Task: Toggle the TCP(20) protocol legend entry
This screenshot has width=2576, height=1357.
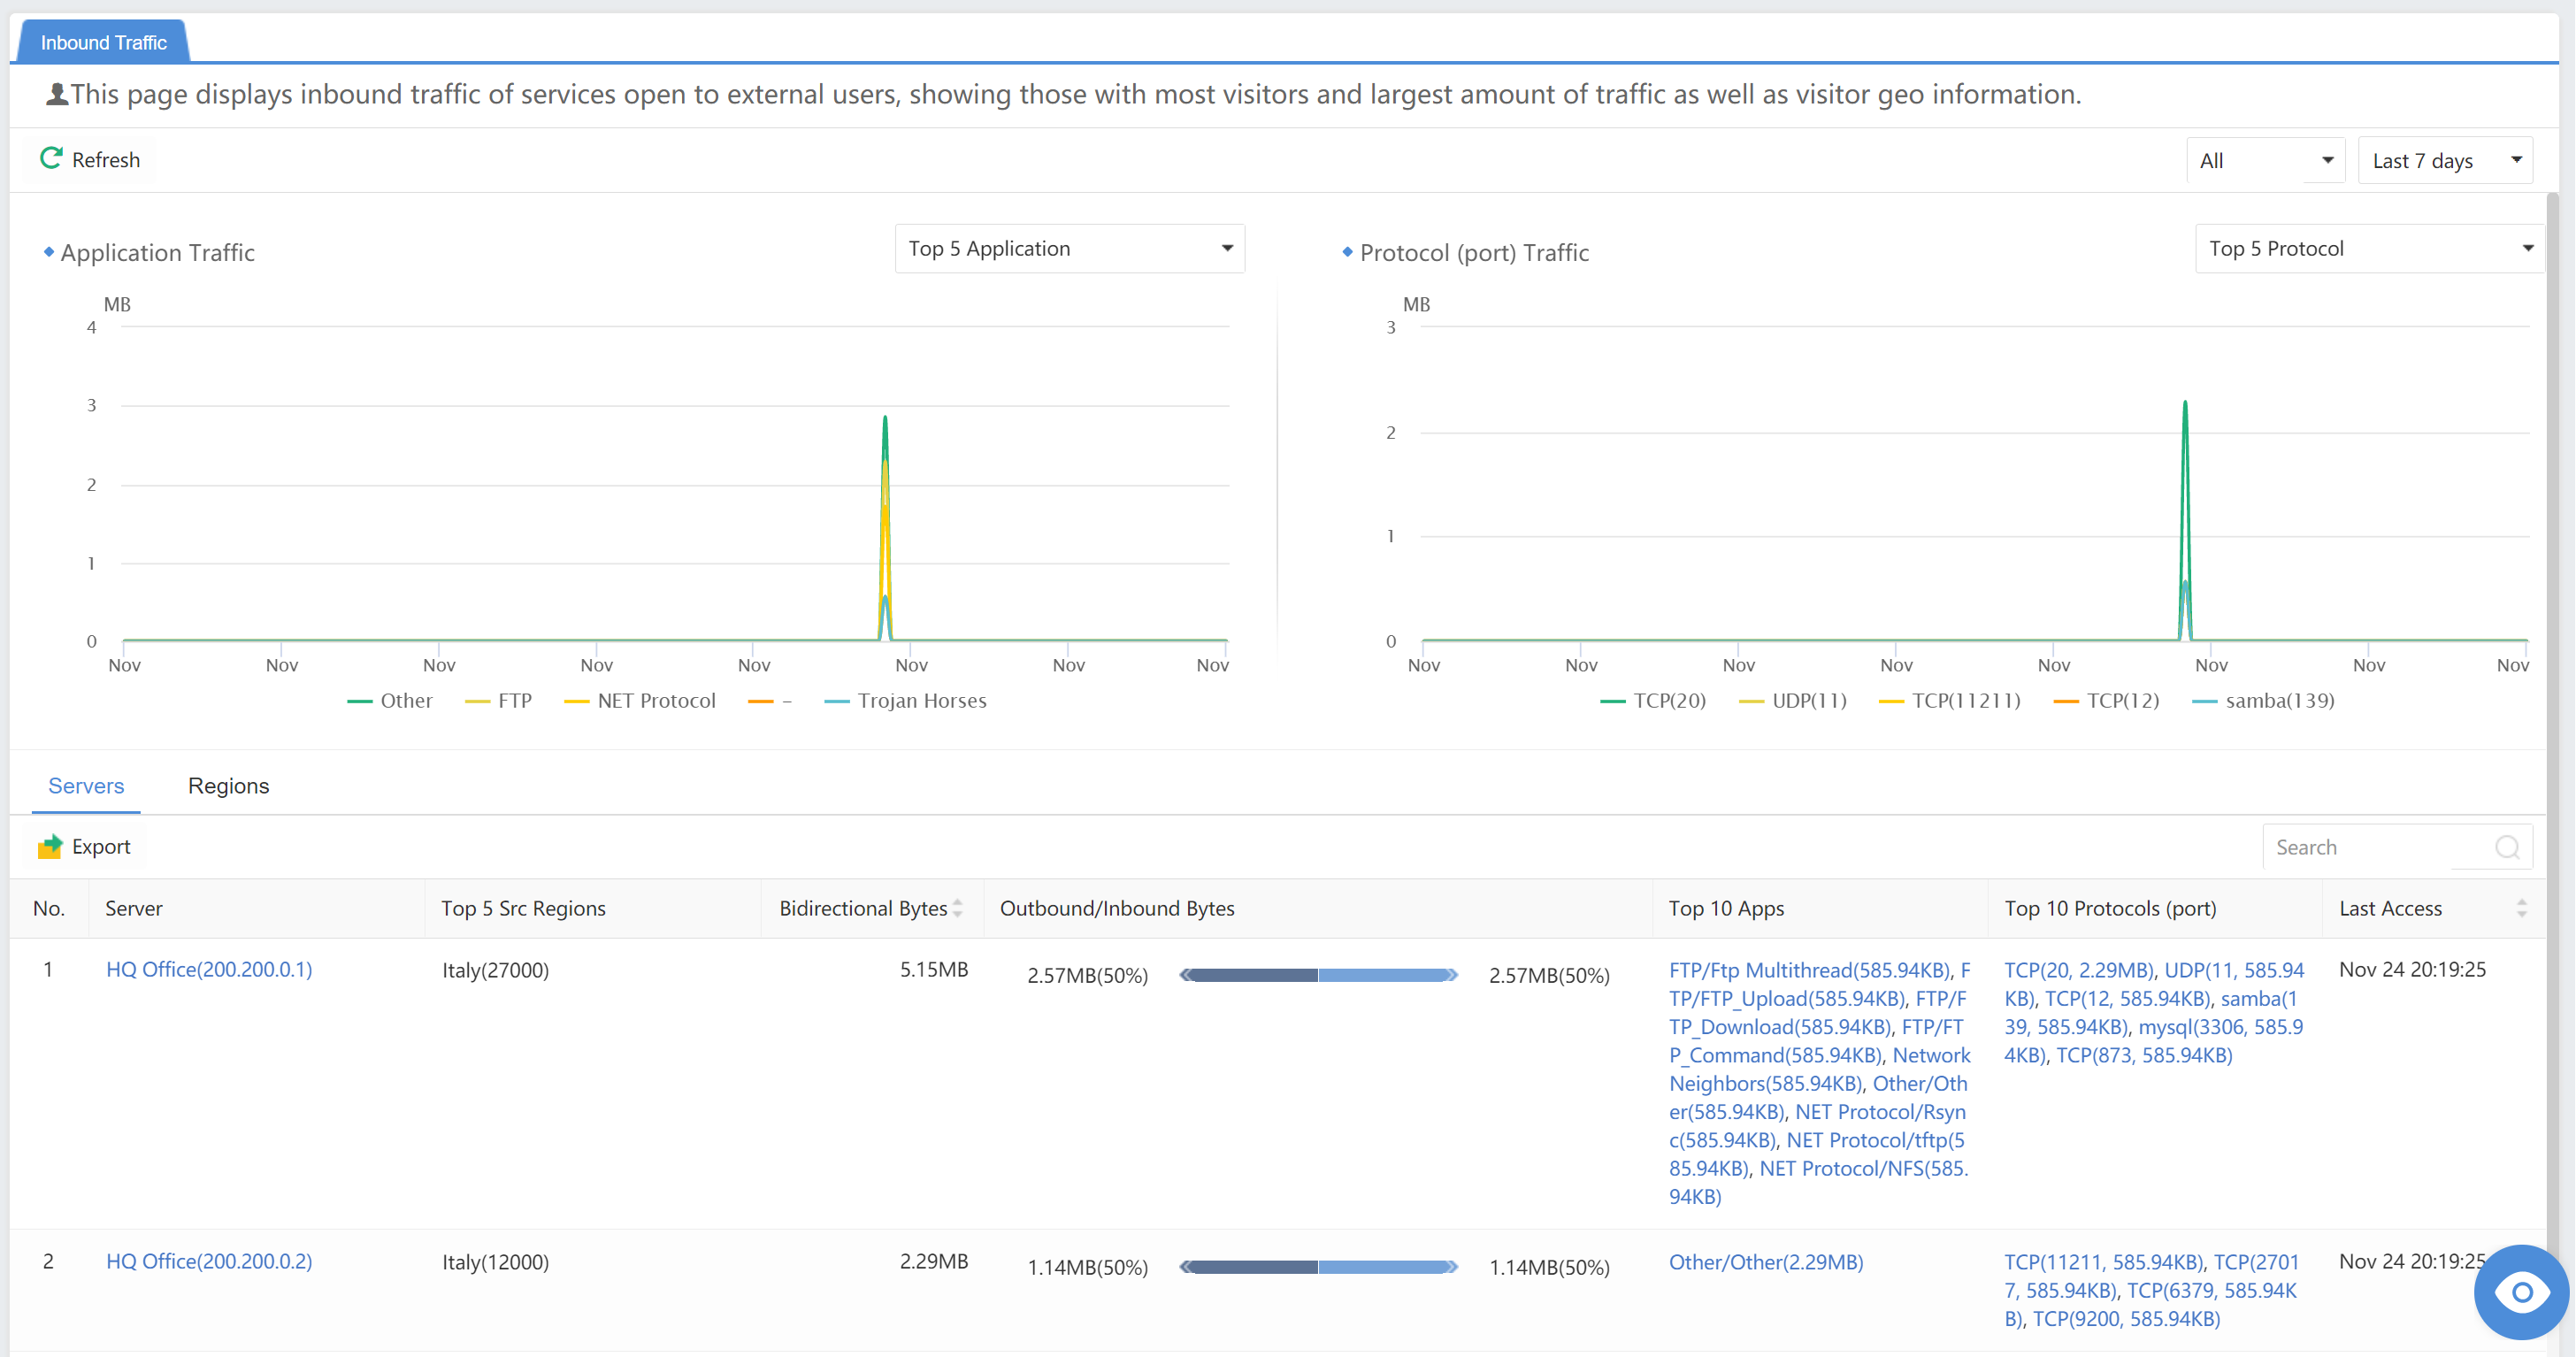Action: point(1653,701)
